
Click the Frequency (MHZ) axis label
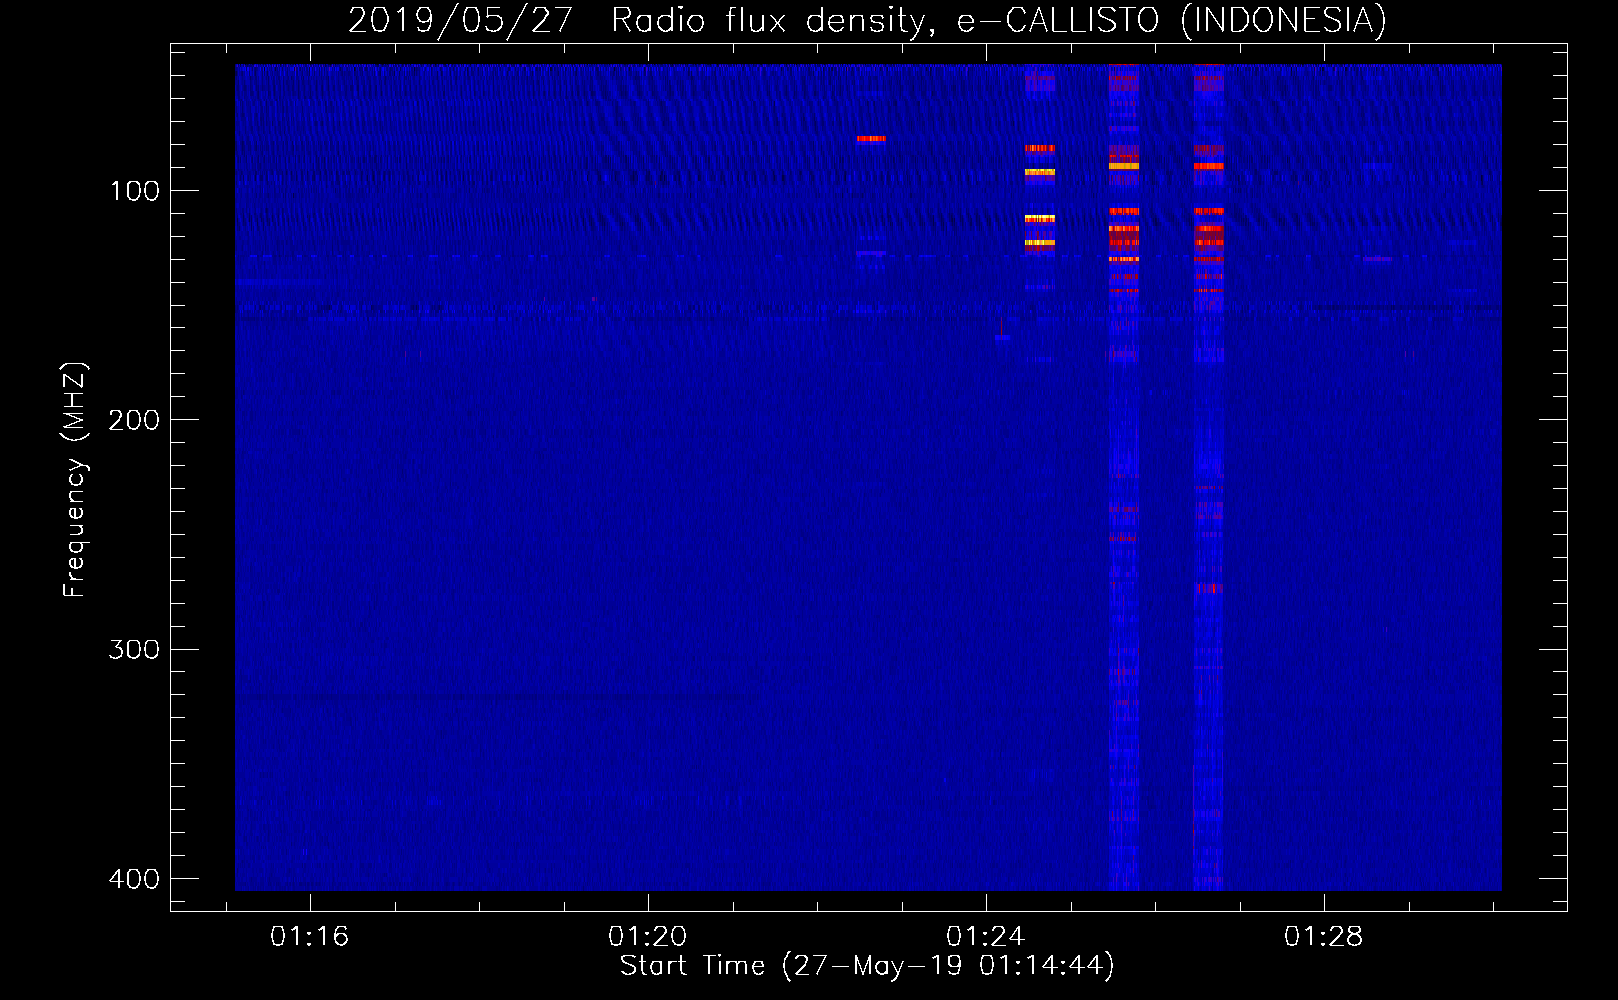pyautogui.click(x=75, y=480)
